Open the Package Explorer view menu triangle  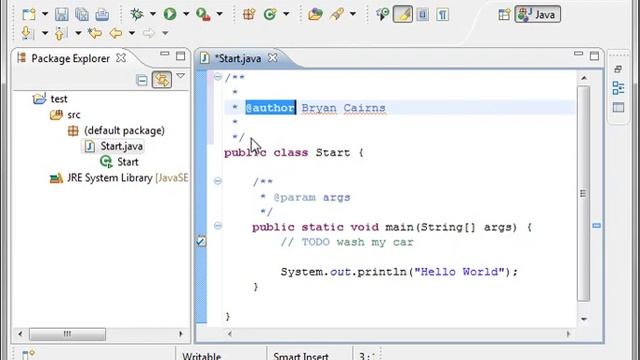click(180, 76)
